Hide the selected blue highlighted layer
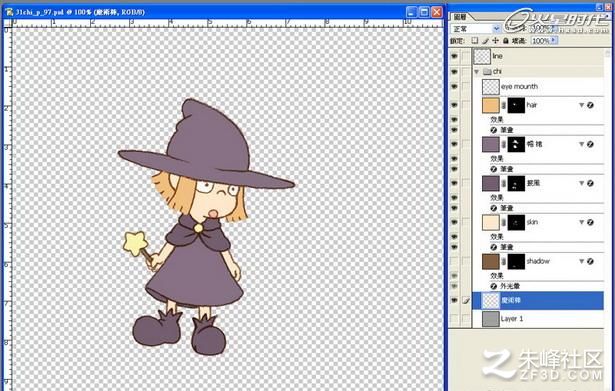Image resolution: width=615 pixels, height=391 pixels. click(454, 301)
